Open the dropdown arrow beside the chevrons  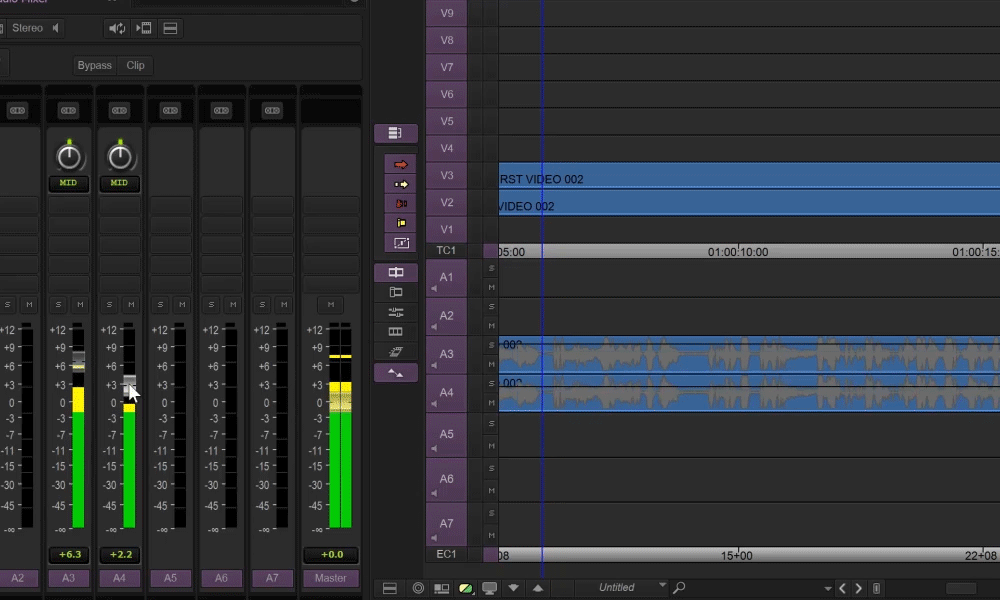(x=827, y=589)
